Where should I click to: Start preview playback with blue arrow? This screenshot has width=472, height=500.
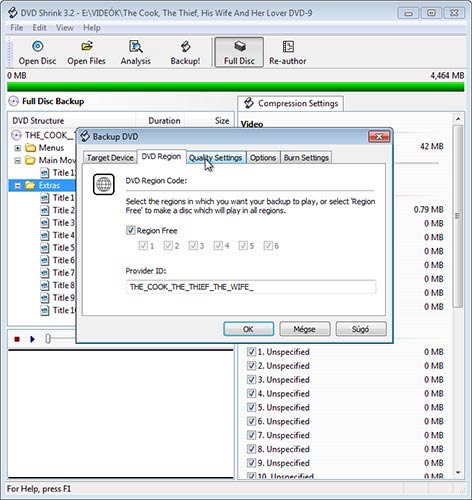click(32, 339)
